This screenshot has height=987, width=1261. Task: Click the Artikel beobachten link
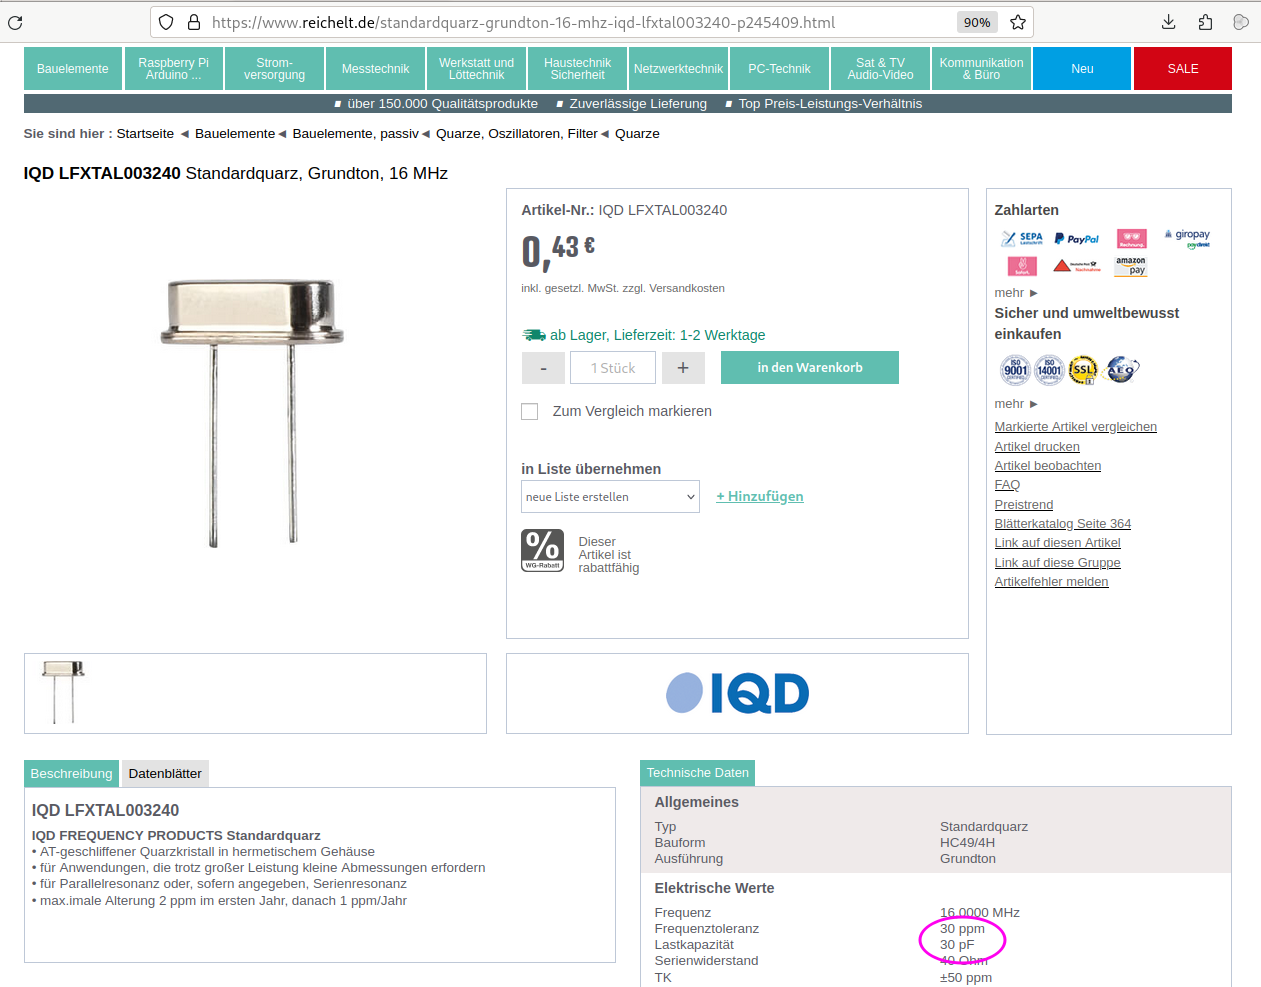1047,466
